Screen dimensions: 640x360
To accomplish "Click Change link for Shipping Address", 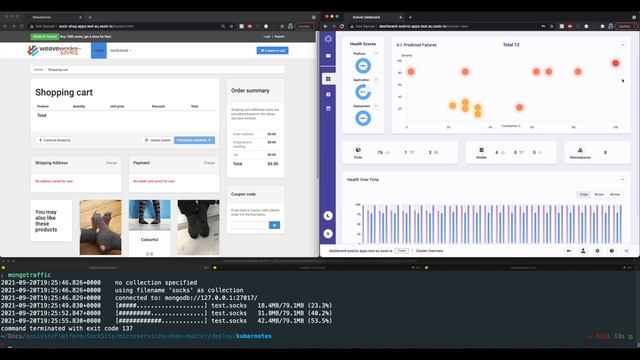I will (x=111, y=163).
